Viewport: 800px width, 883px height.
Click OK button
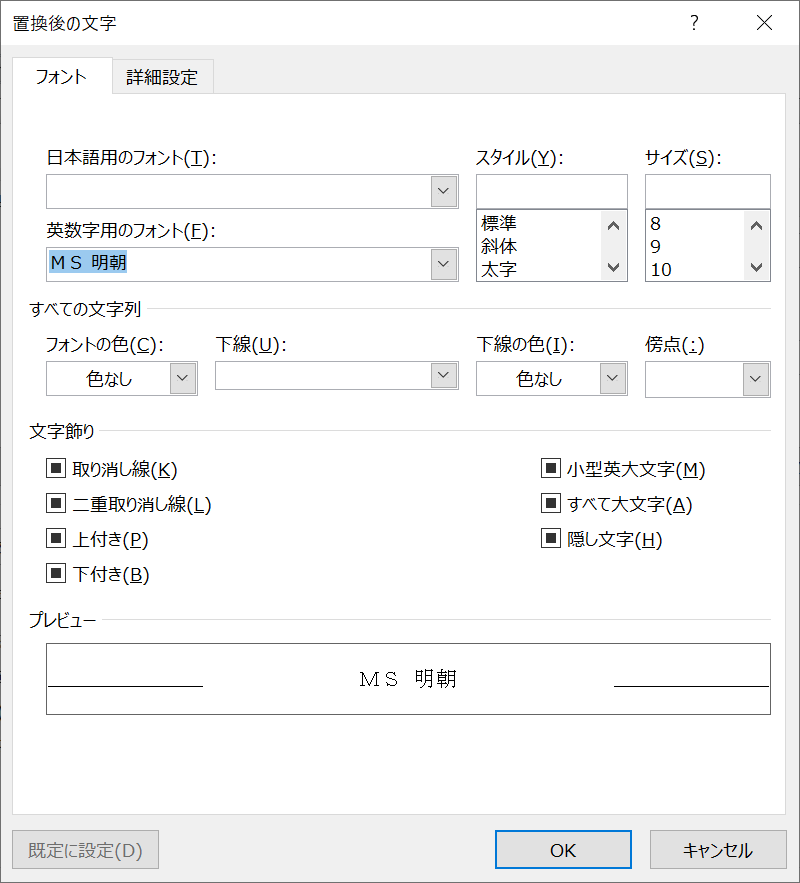point(563,850)
